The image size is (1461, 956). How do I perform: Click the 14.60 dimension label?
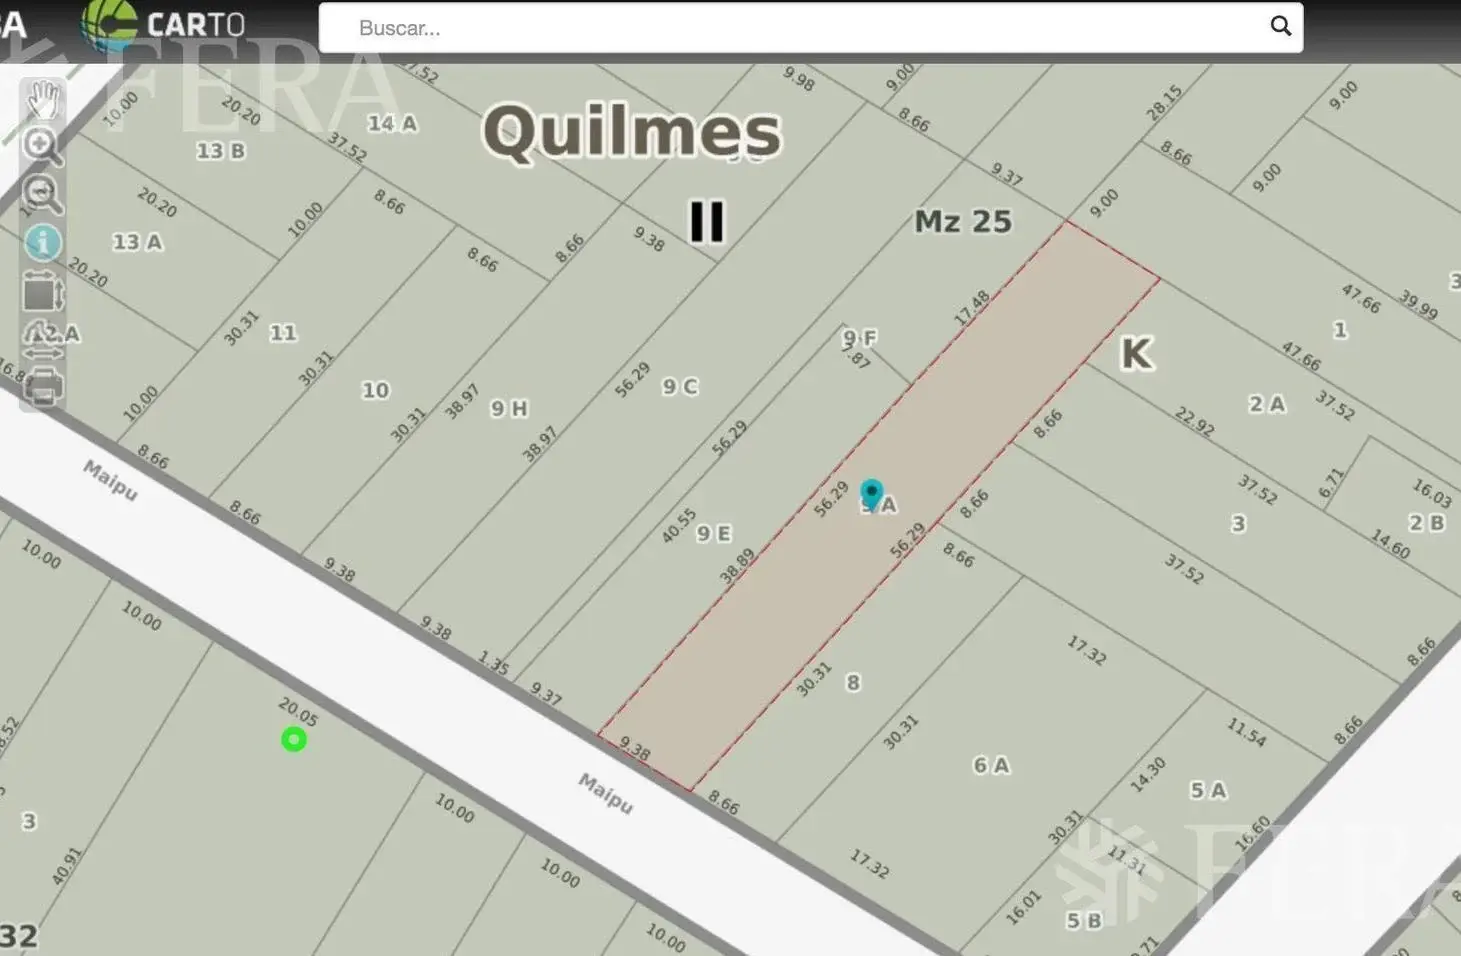[1390, 545]
